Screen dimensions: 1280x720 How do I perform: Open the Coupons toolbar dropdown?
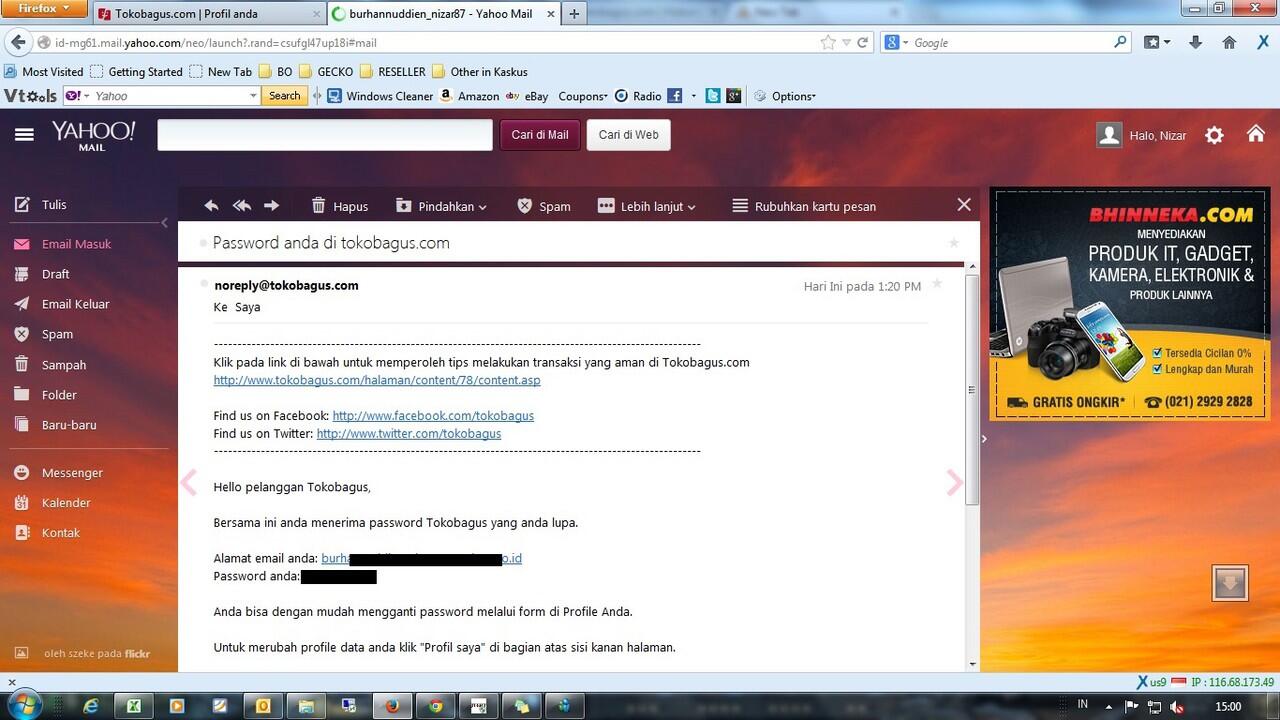pyautogui.click(x=583, y=96)
